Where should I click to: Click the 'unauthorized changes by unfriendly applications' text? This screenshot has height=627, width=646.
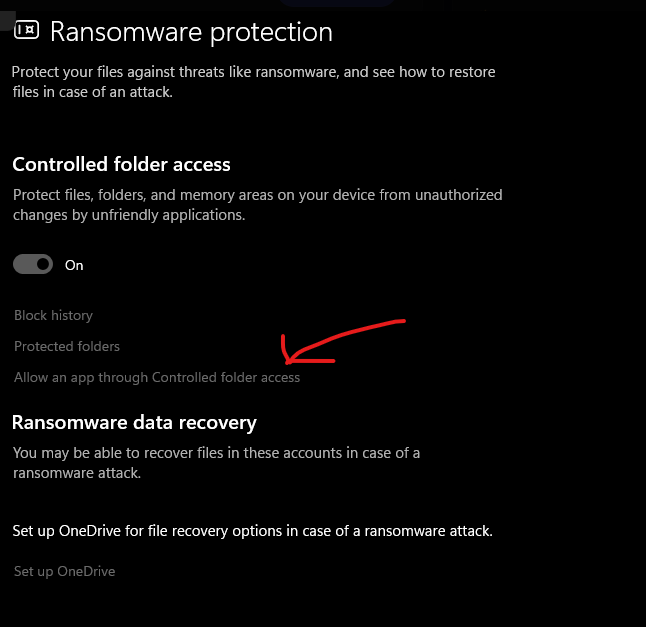coord(128,214)
